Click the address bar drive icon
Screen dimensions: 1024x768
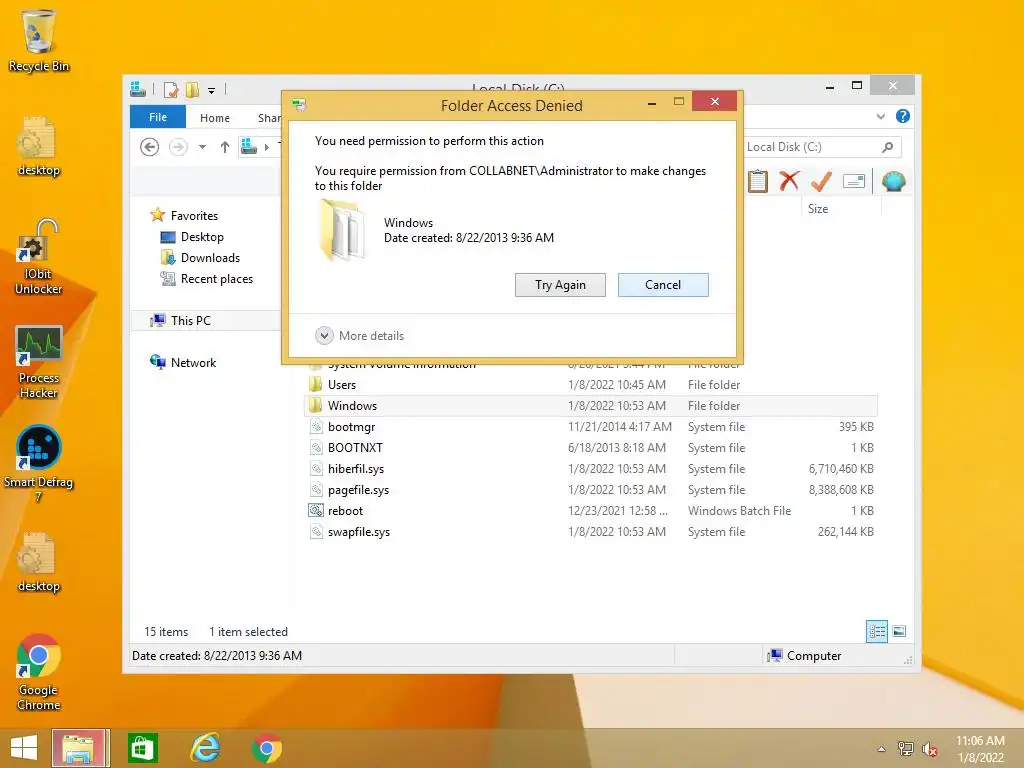tap(249, 147)
